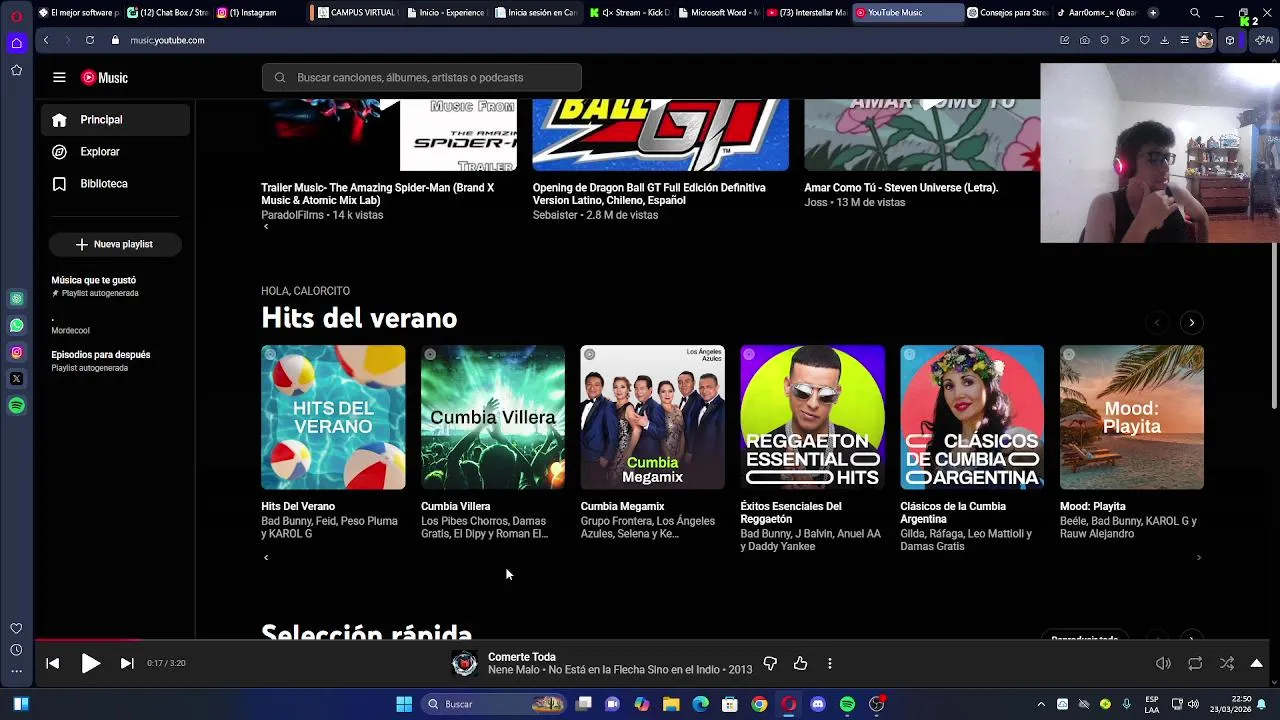Image resolution: width=1280 pixels, height=720 pixels.
Task: Open browser downloads icon
Action: pyautogui.click(x=1165, y=40)
